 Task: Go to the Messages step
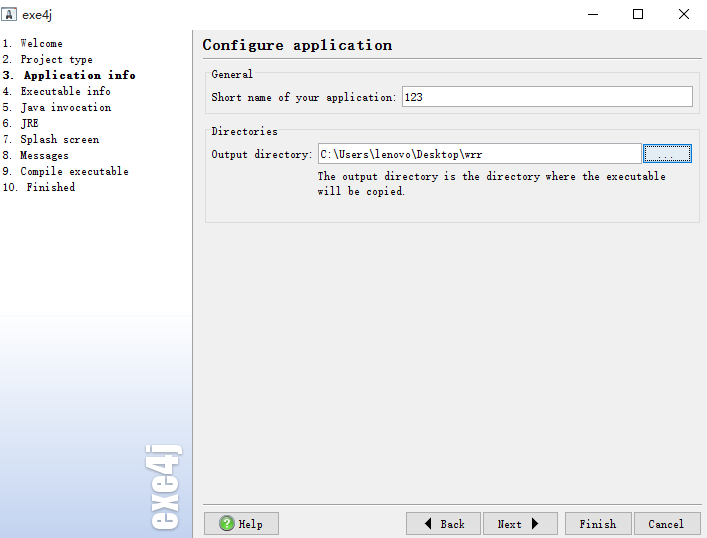35,156
